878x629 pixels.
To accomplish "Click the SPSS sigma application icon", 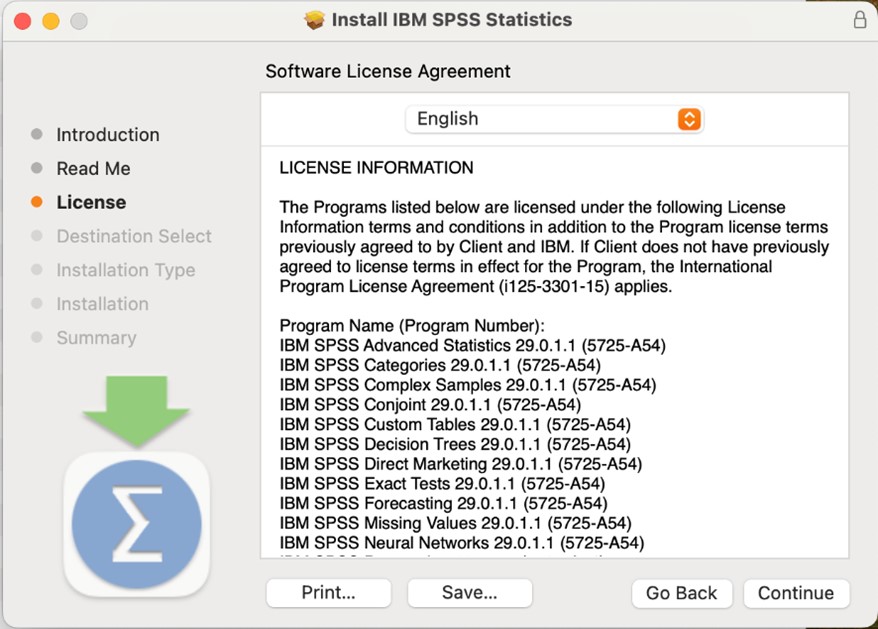I will (136, 525).
